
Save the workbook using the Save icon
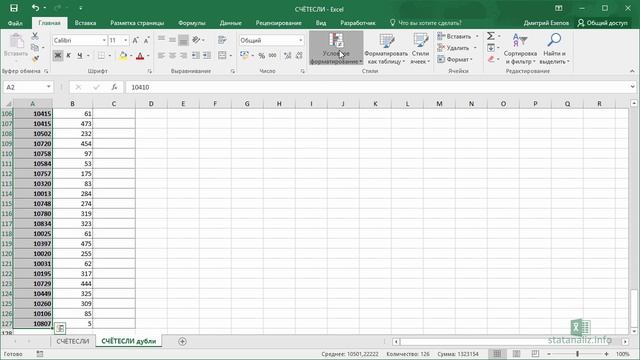(x=14, y=8)
